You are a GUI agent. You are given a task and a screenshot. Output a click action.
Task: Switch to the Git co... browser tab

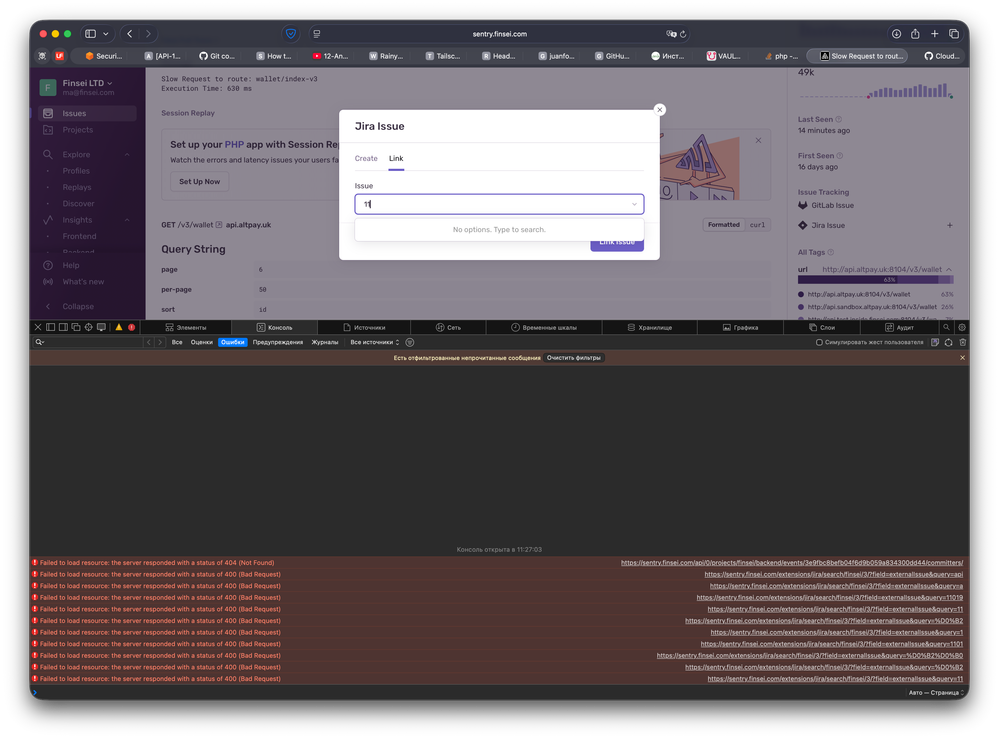coord(217,56)
